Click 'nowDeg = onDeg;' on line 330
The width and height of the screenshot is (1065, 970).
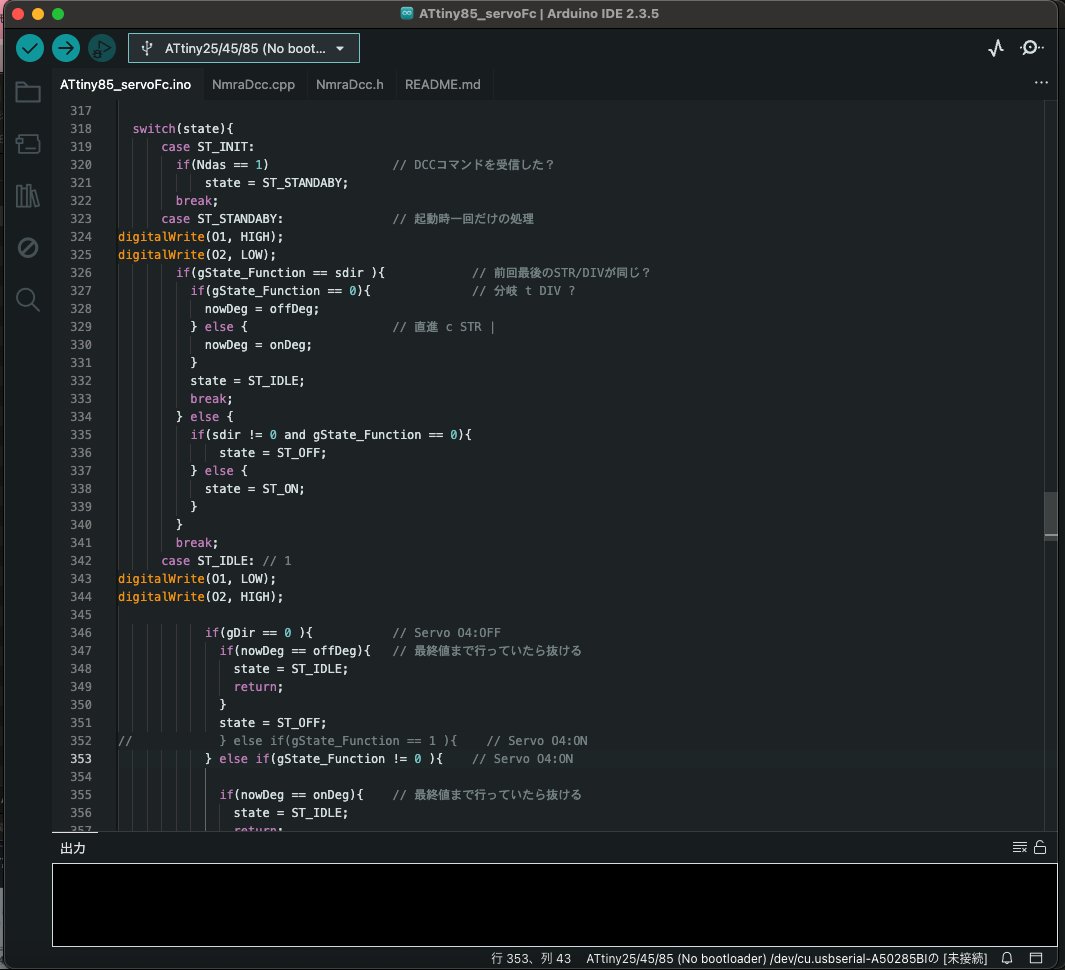pyautogui.click(x=258, y=344)
